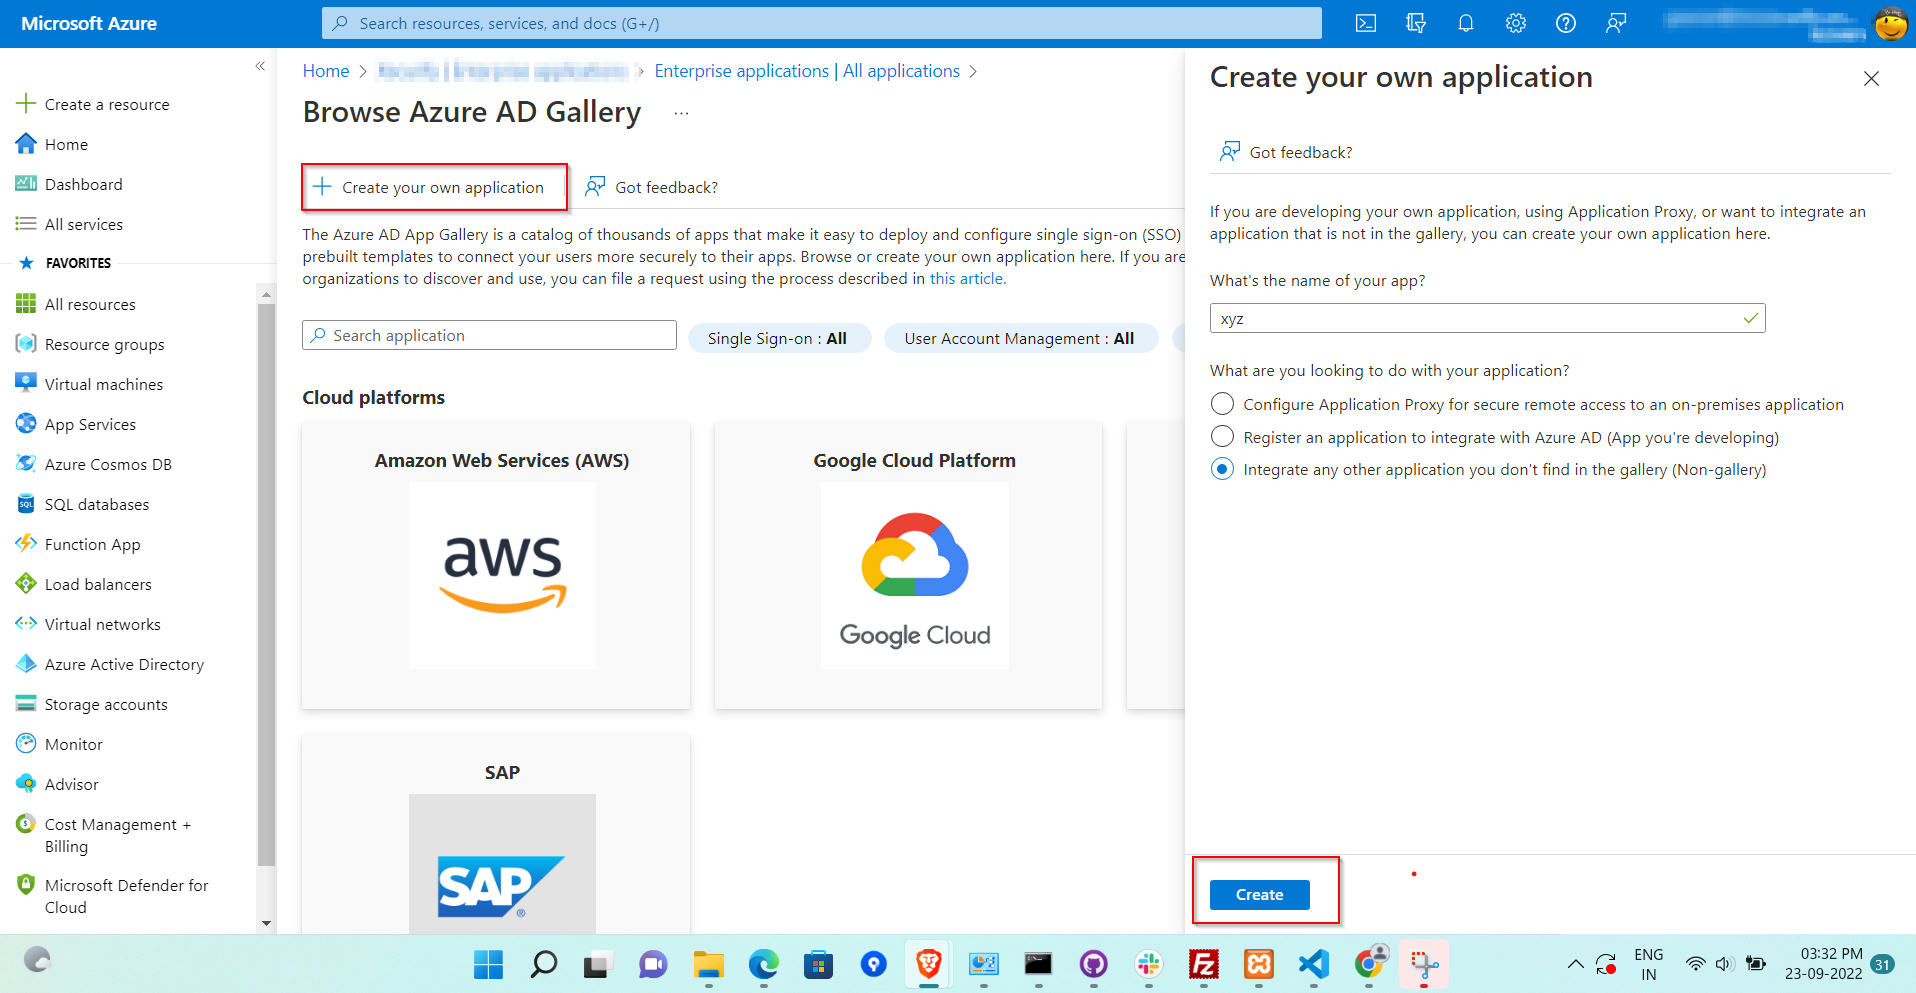Collapse the left navigation sidebar
This screenshot has width=1916, height=993.
tap(260, 66)
